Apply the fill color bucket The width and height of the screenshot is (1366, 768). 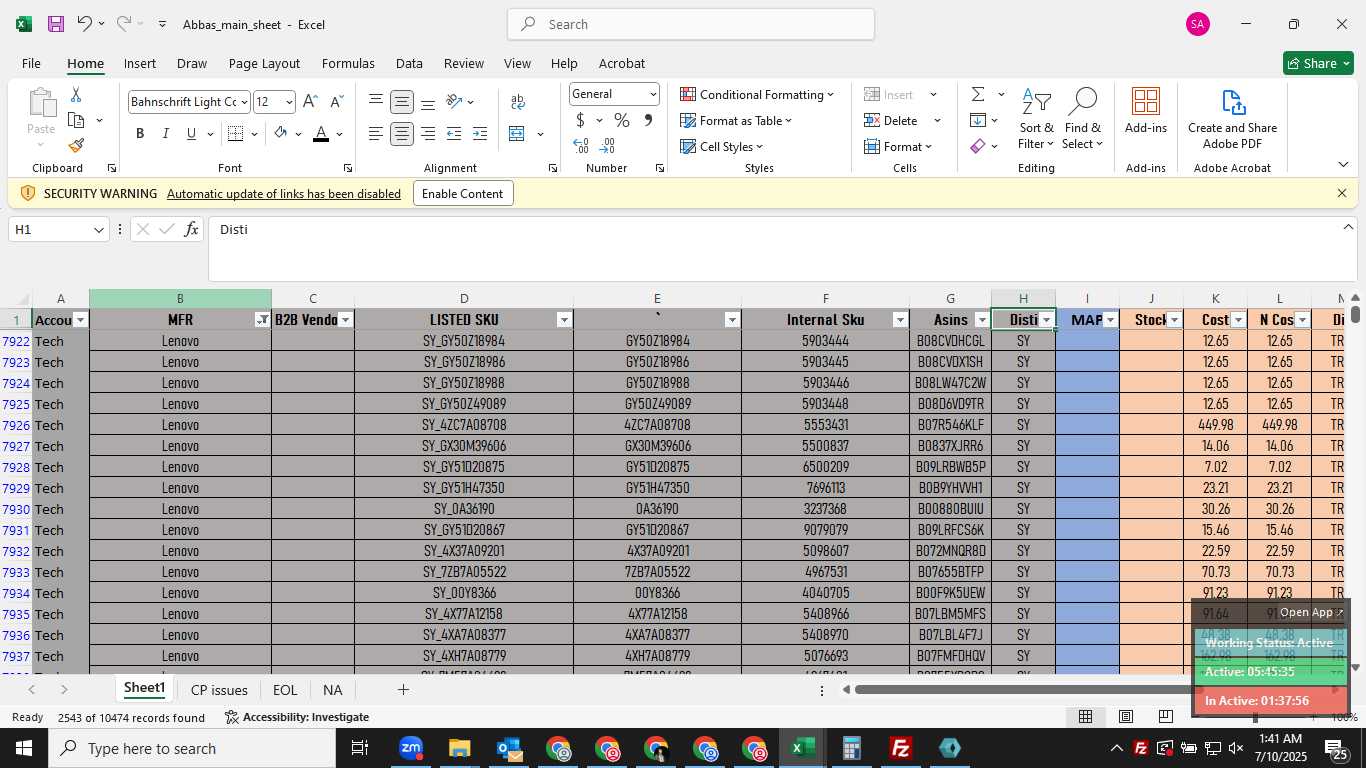coord(281,134)
